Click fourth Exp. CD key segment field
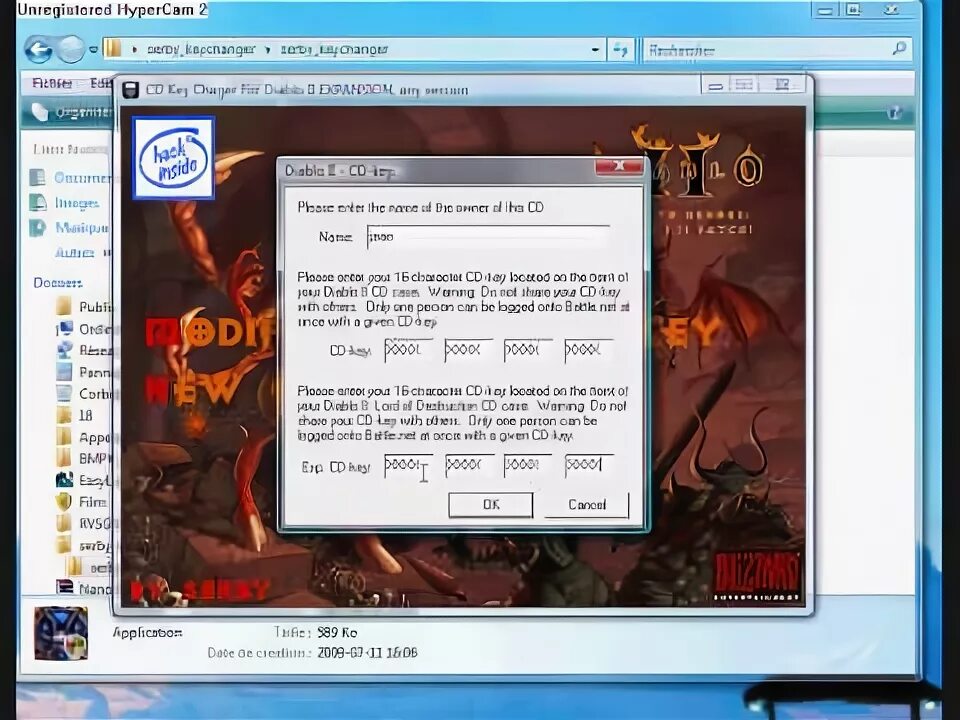 coord(589,465)
